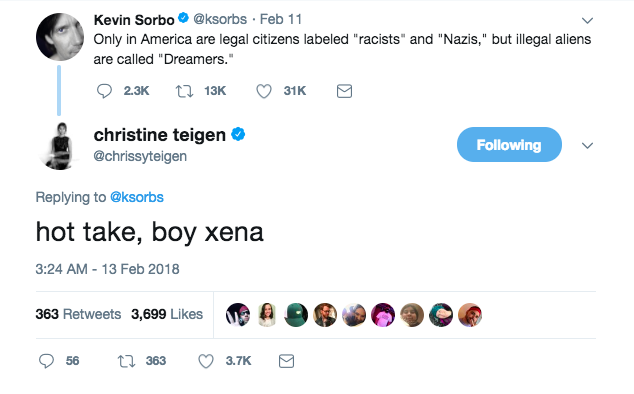View the list of 363 Retweets
634x394 pixels.
point(78,314)
